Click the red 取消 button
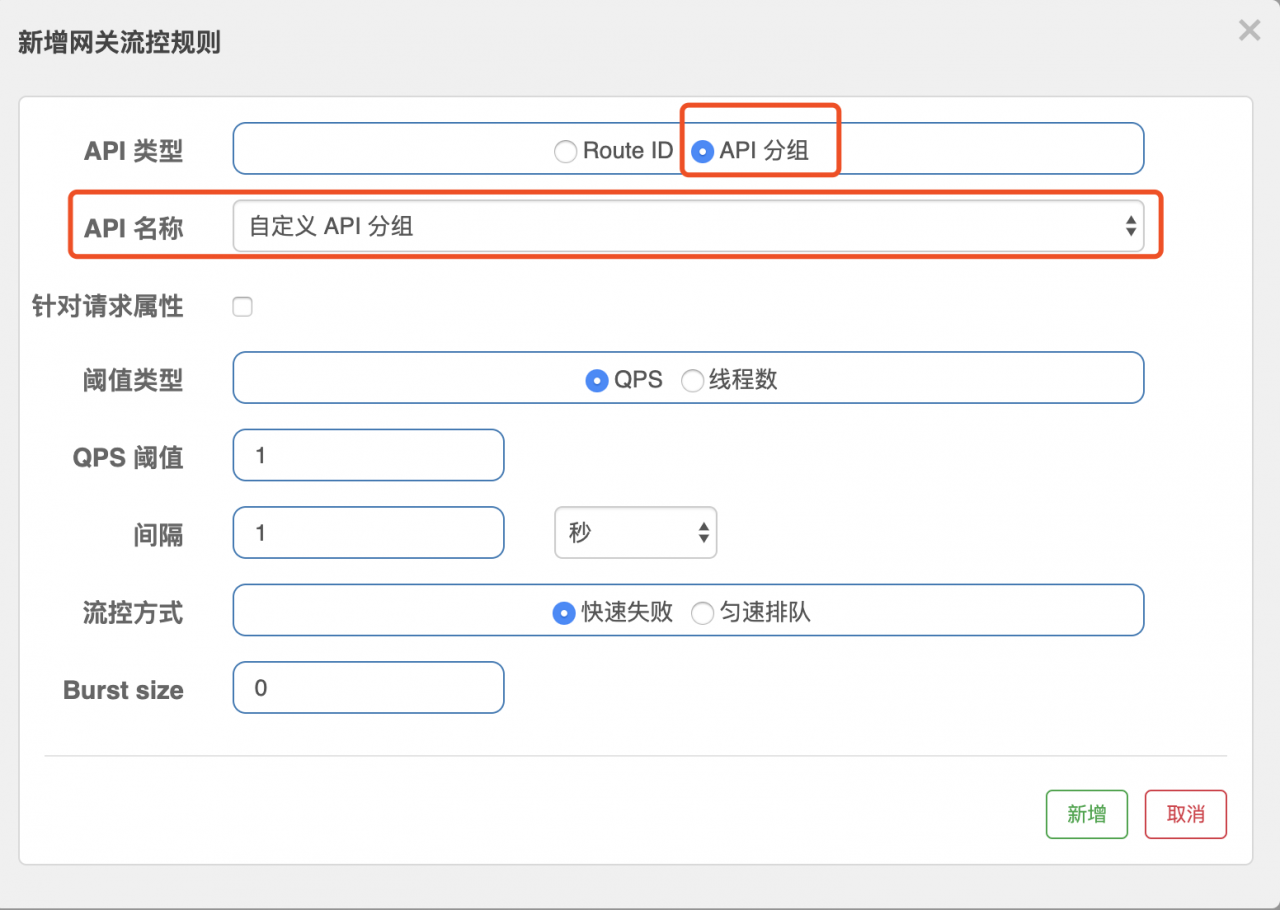This screenshot has width=1280, height=910. [x=1185, y=814]
